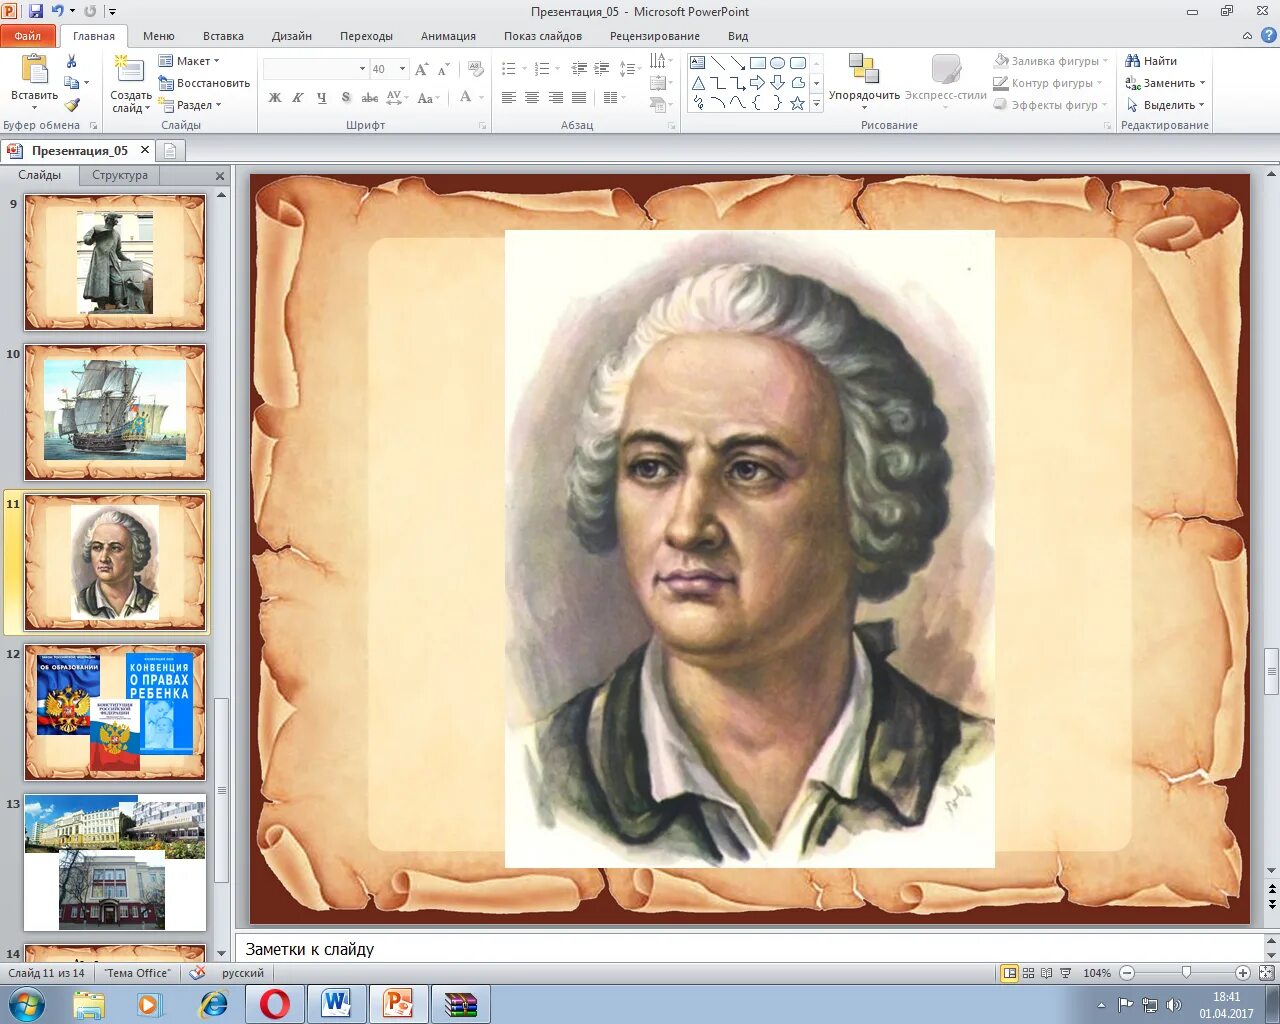1280x1024 pixels.
Task: Select the Text Box shape in gallery
Action: coord(698,63)
